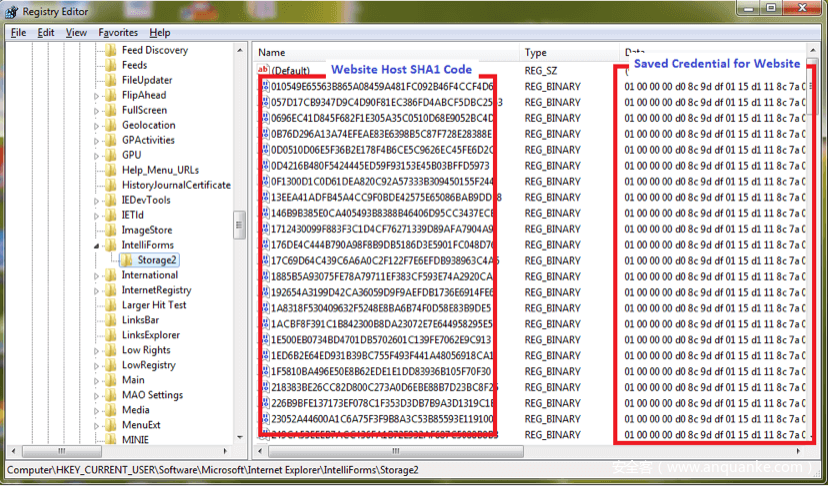Image resolution: width=828 pixels, height=486 pixels.
Task: Click the MAO Settings folder icon
Action: pyautogui.click(x=111, y=395)
